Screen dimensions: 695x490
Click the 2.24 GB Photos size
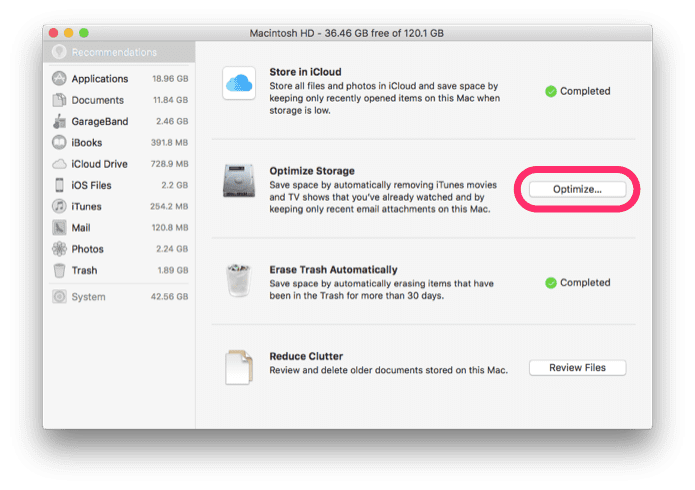tap(172, 249)
